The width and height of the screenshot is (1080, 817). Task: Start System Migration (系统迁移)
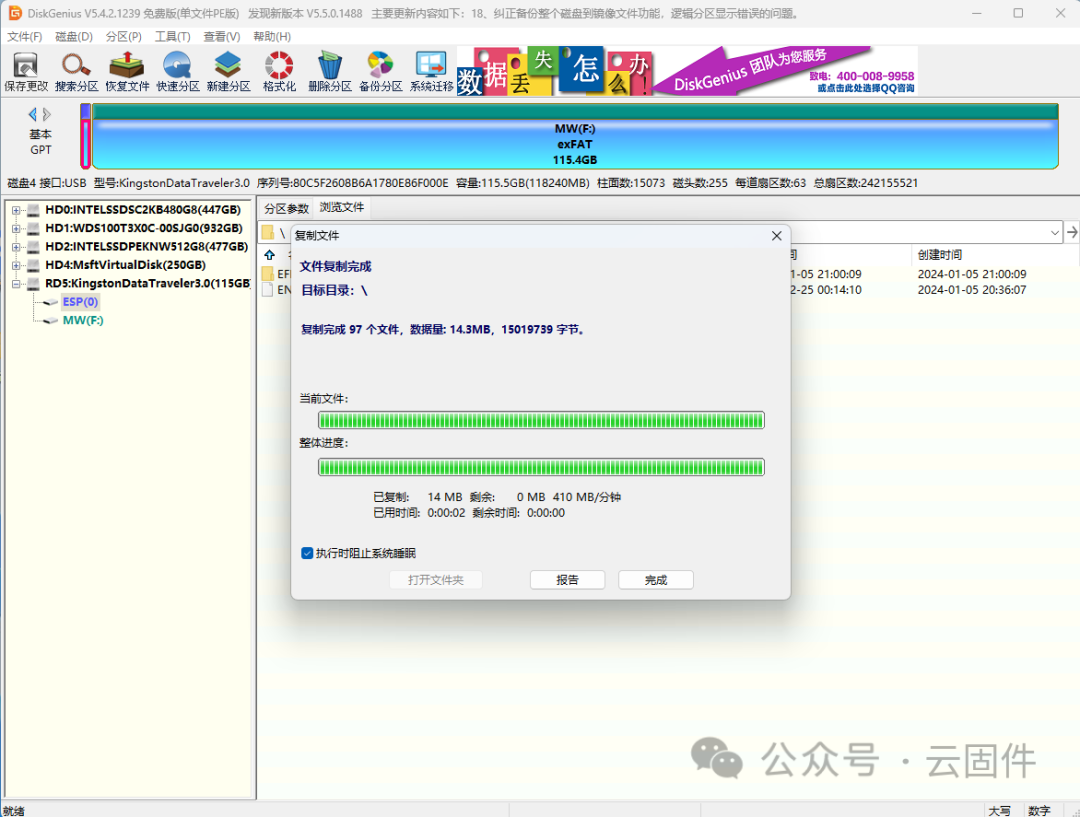431,72
